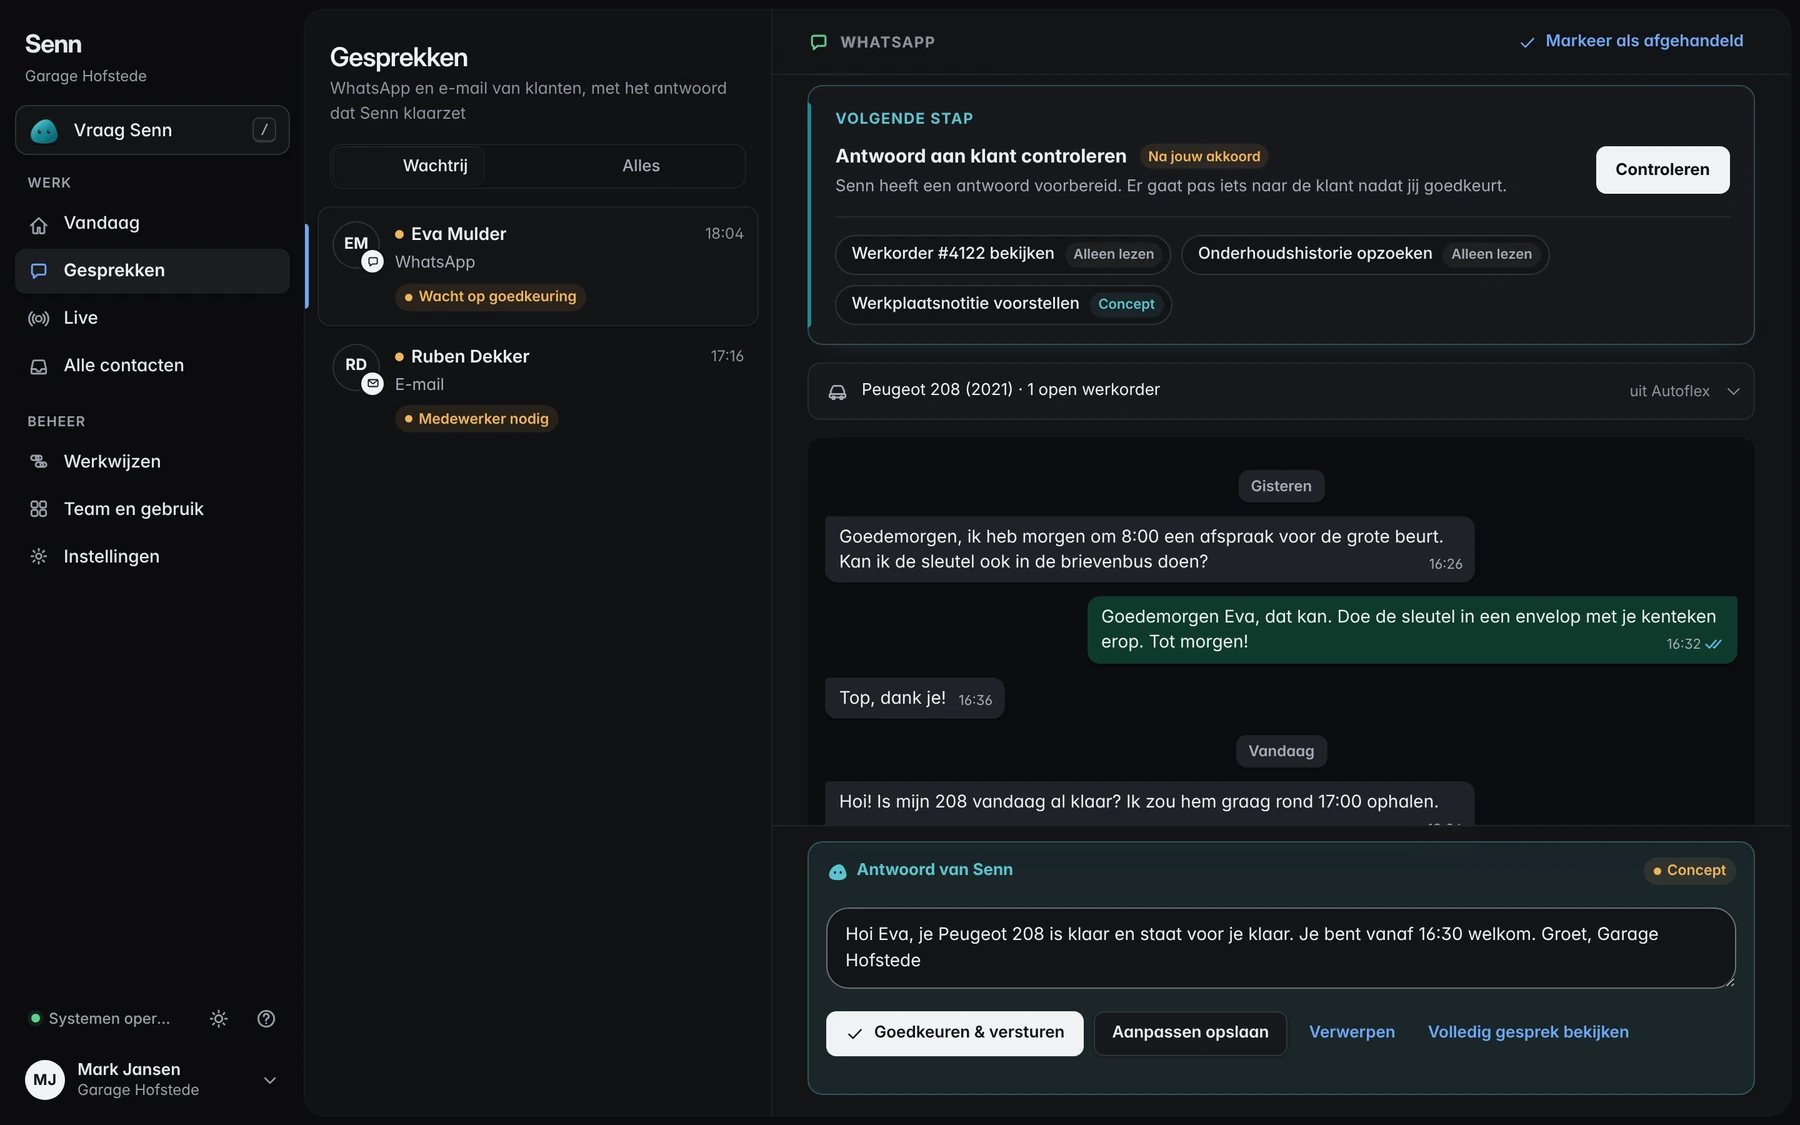Open the Live broadcast icon
This screenshot has height=1125, width=1800.
[x=39, y=318]
